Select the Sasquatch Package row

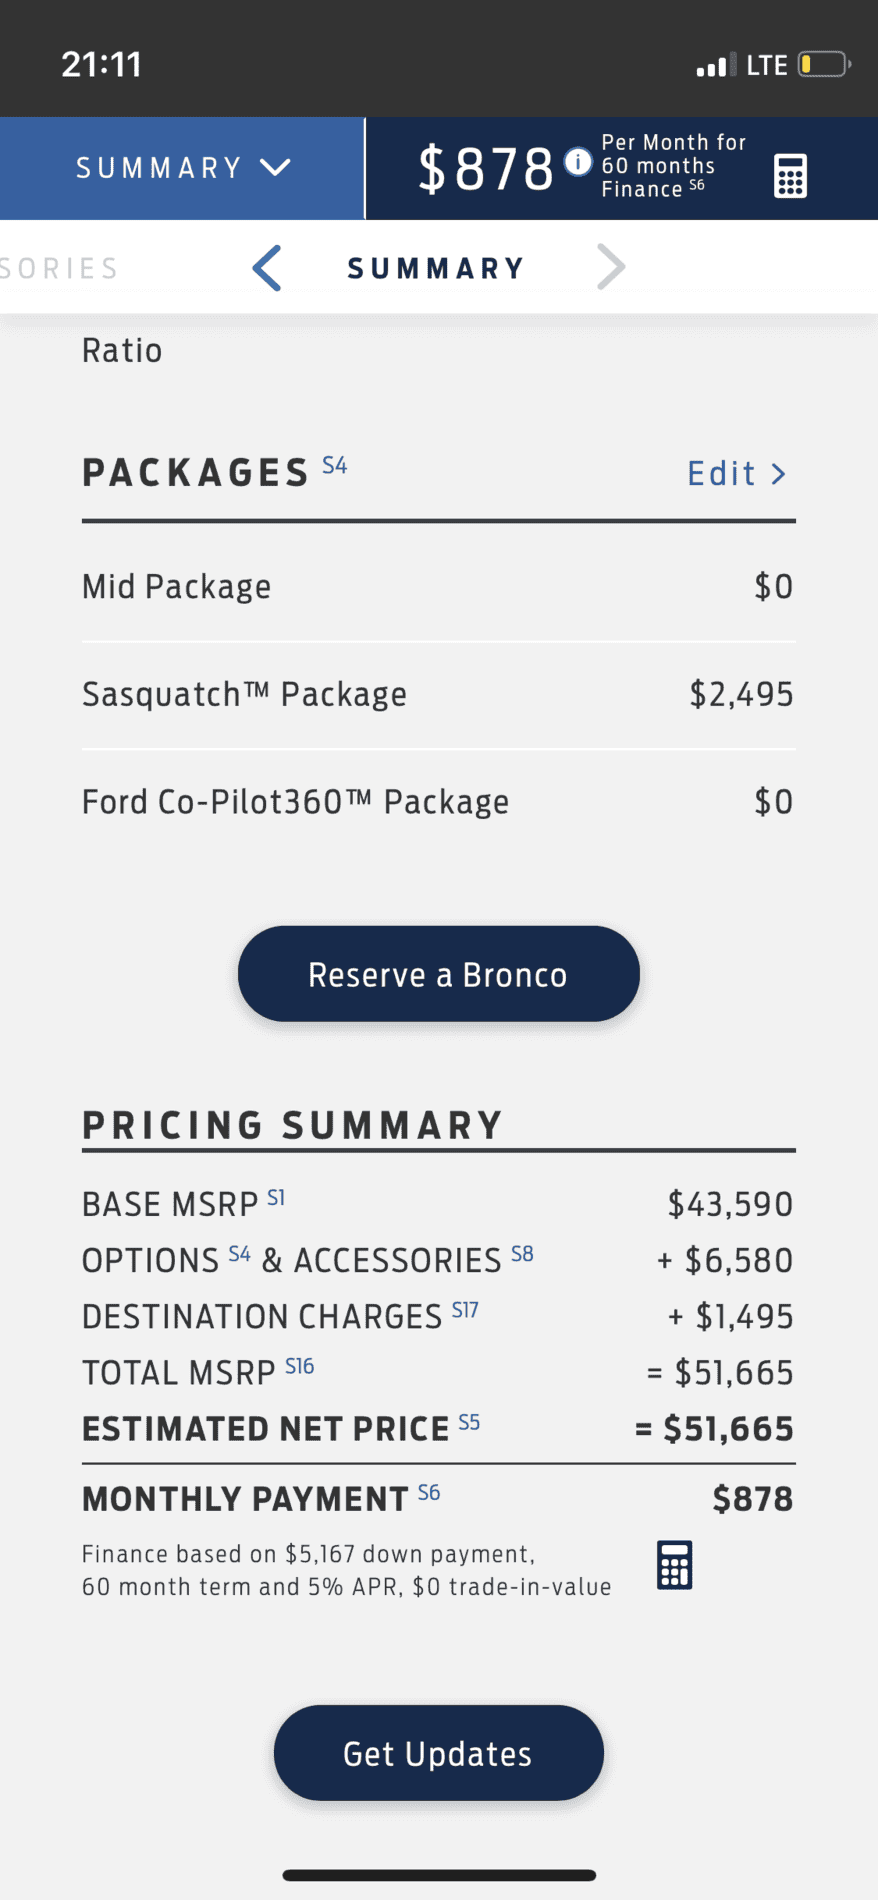[439, 694]
